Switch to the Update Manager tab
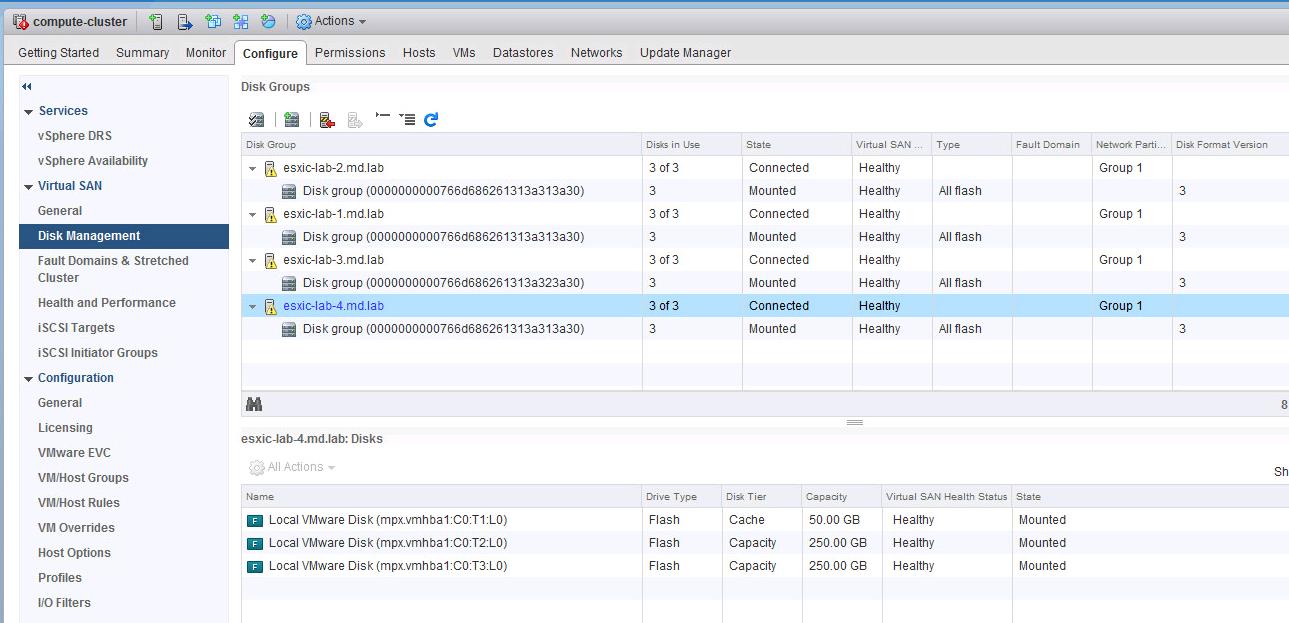 (x=686, y=53)
